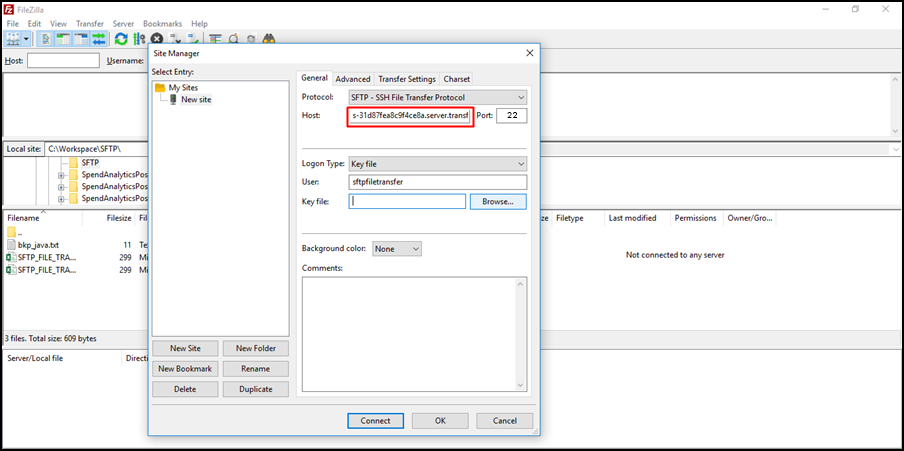Click the OK button
Image resolution: width=904 pixels, height=451 pixels.
point(440,420)
